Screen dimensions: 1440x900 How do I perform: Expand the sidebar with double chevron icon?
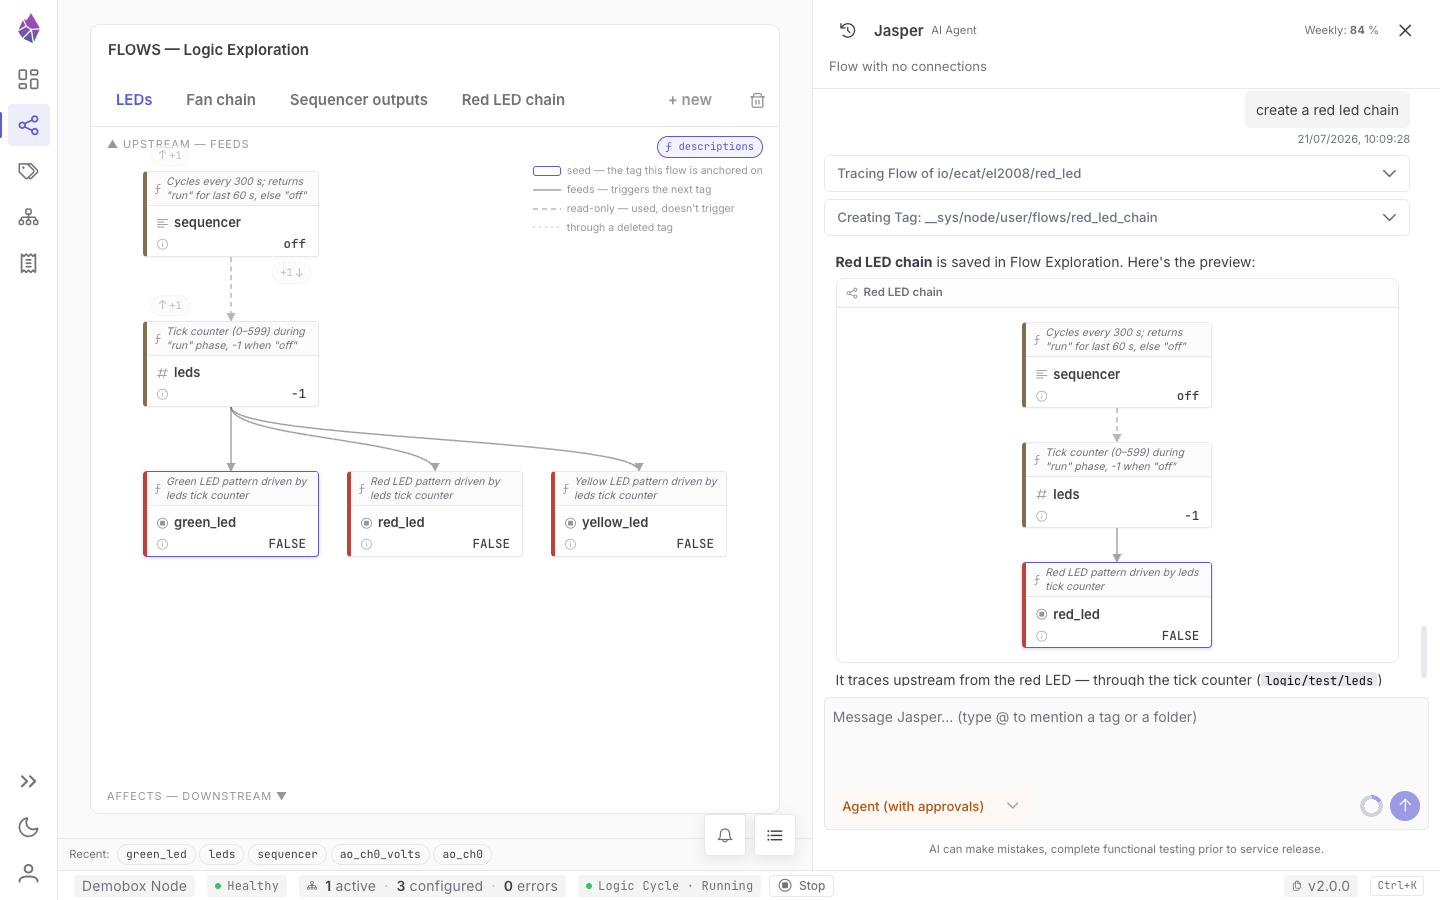tap(29, 781)
